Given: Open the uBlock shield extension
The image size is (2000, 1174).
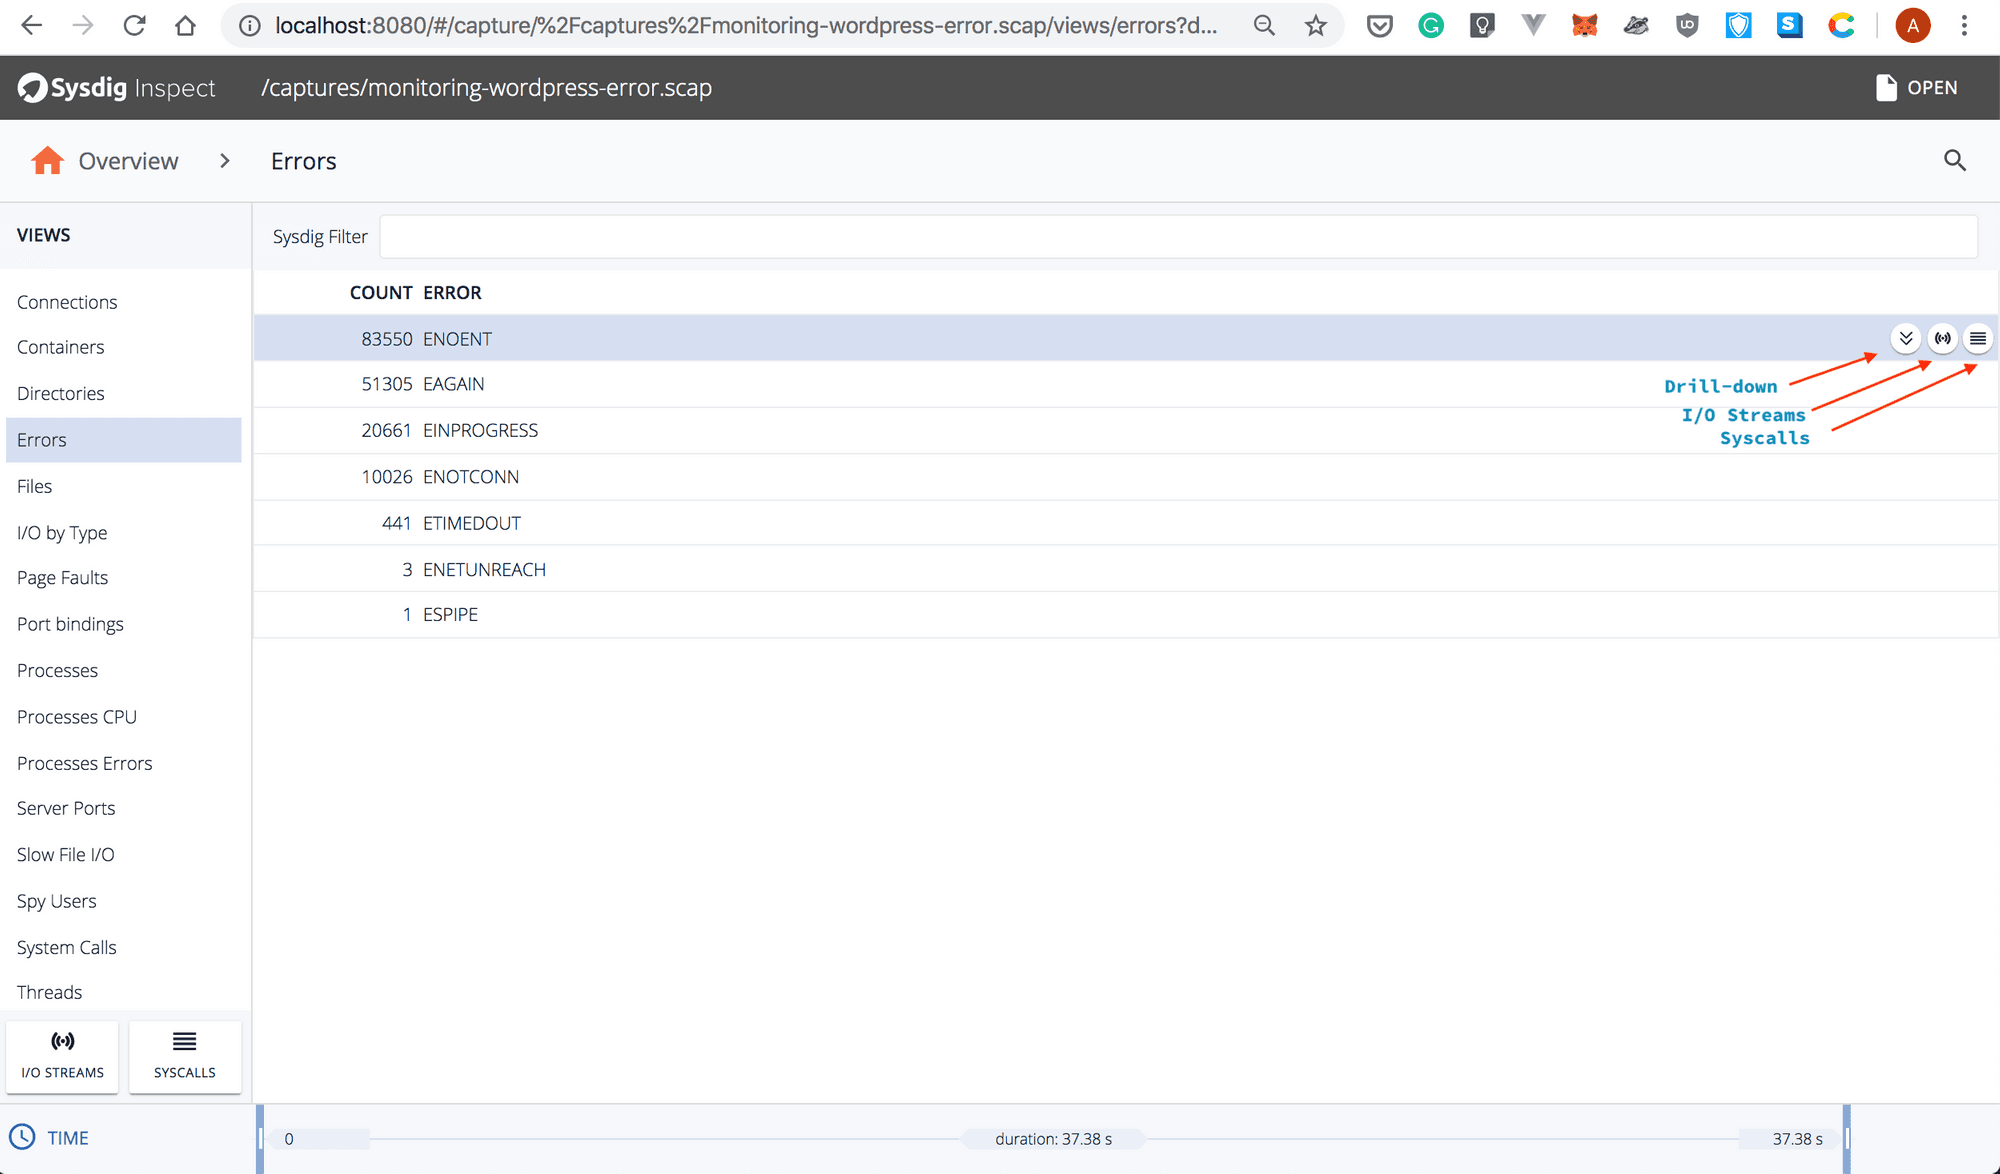Looking at the screenshot, I should [1687, 26].
